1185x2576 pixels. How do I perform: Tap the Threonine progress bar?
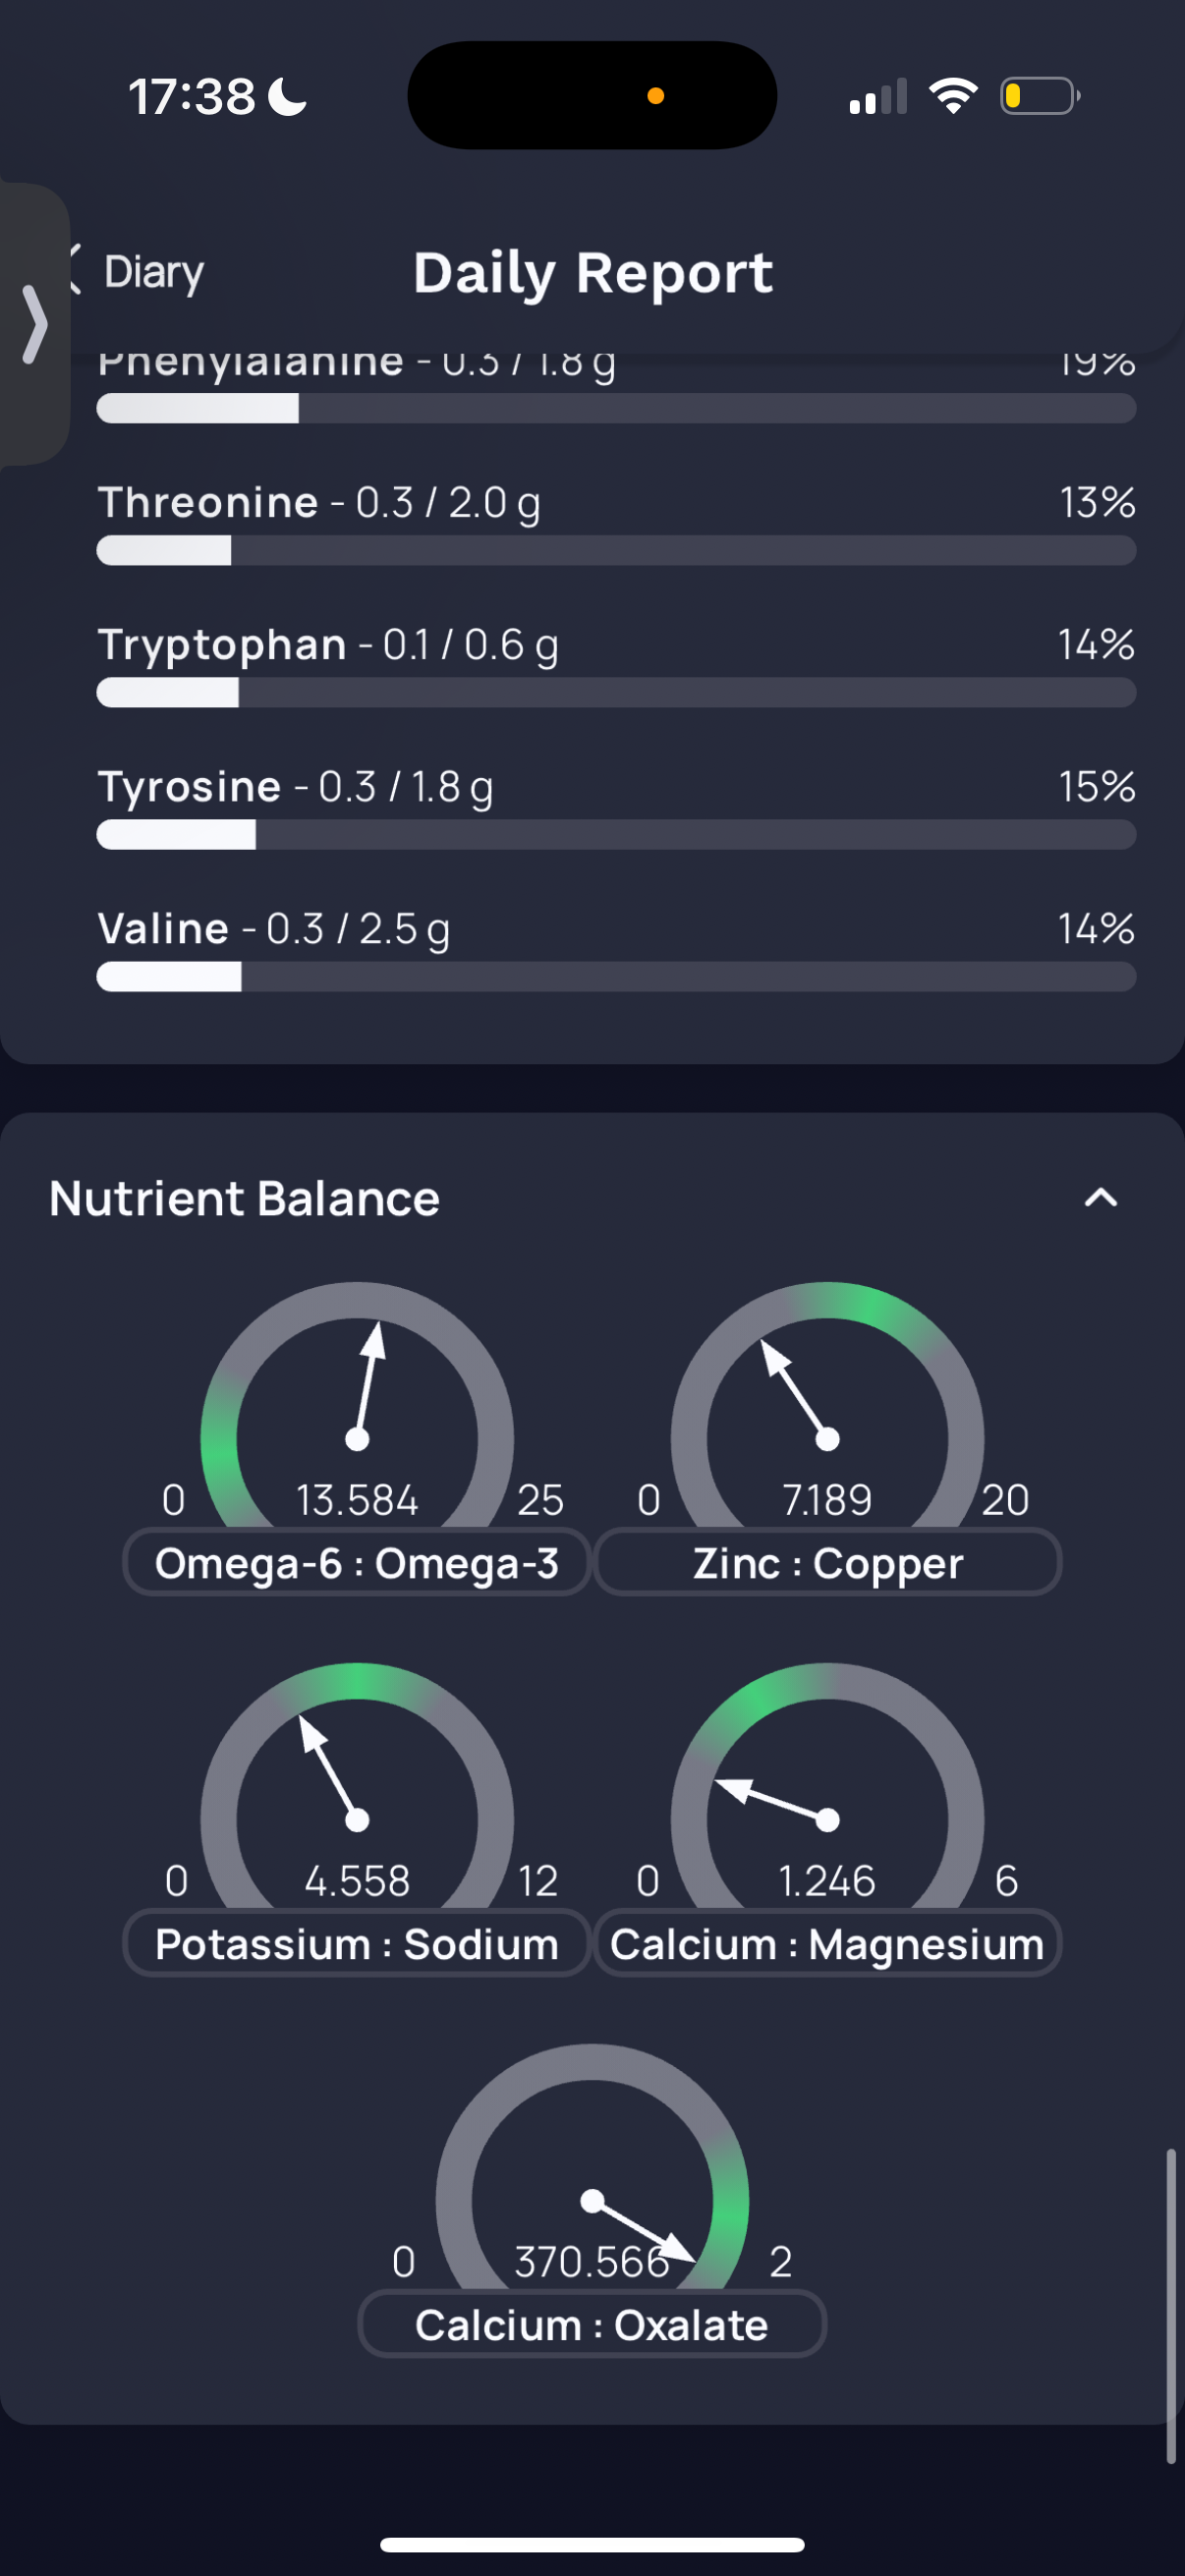(616, 550)
